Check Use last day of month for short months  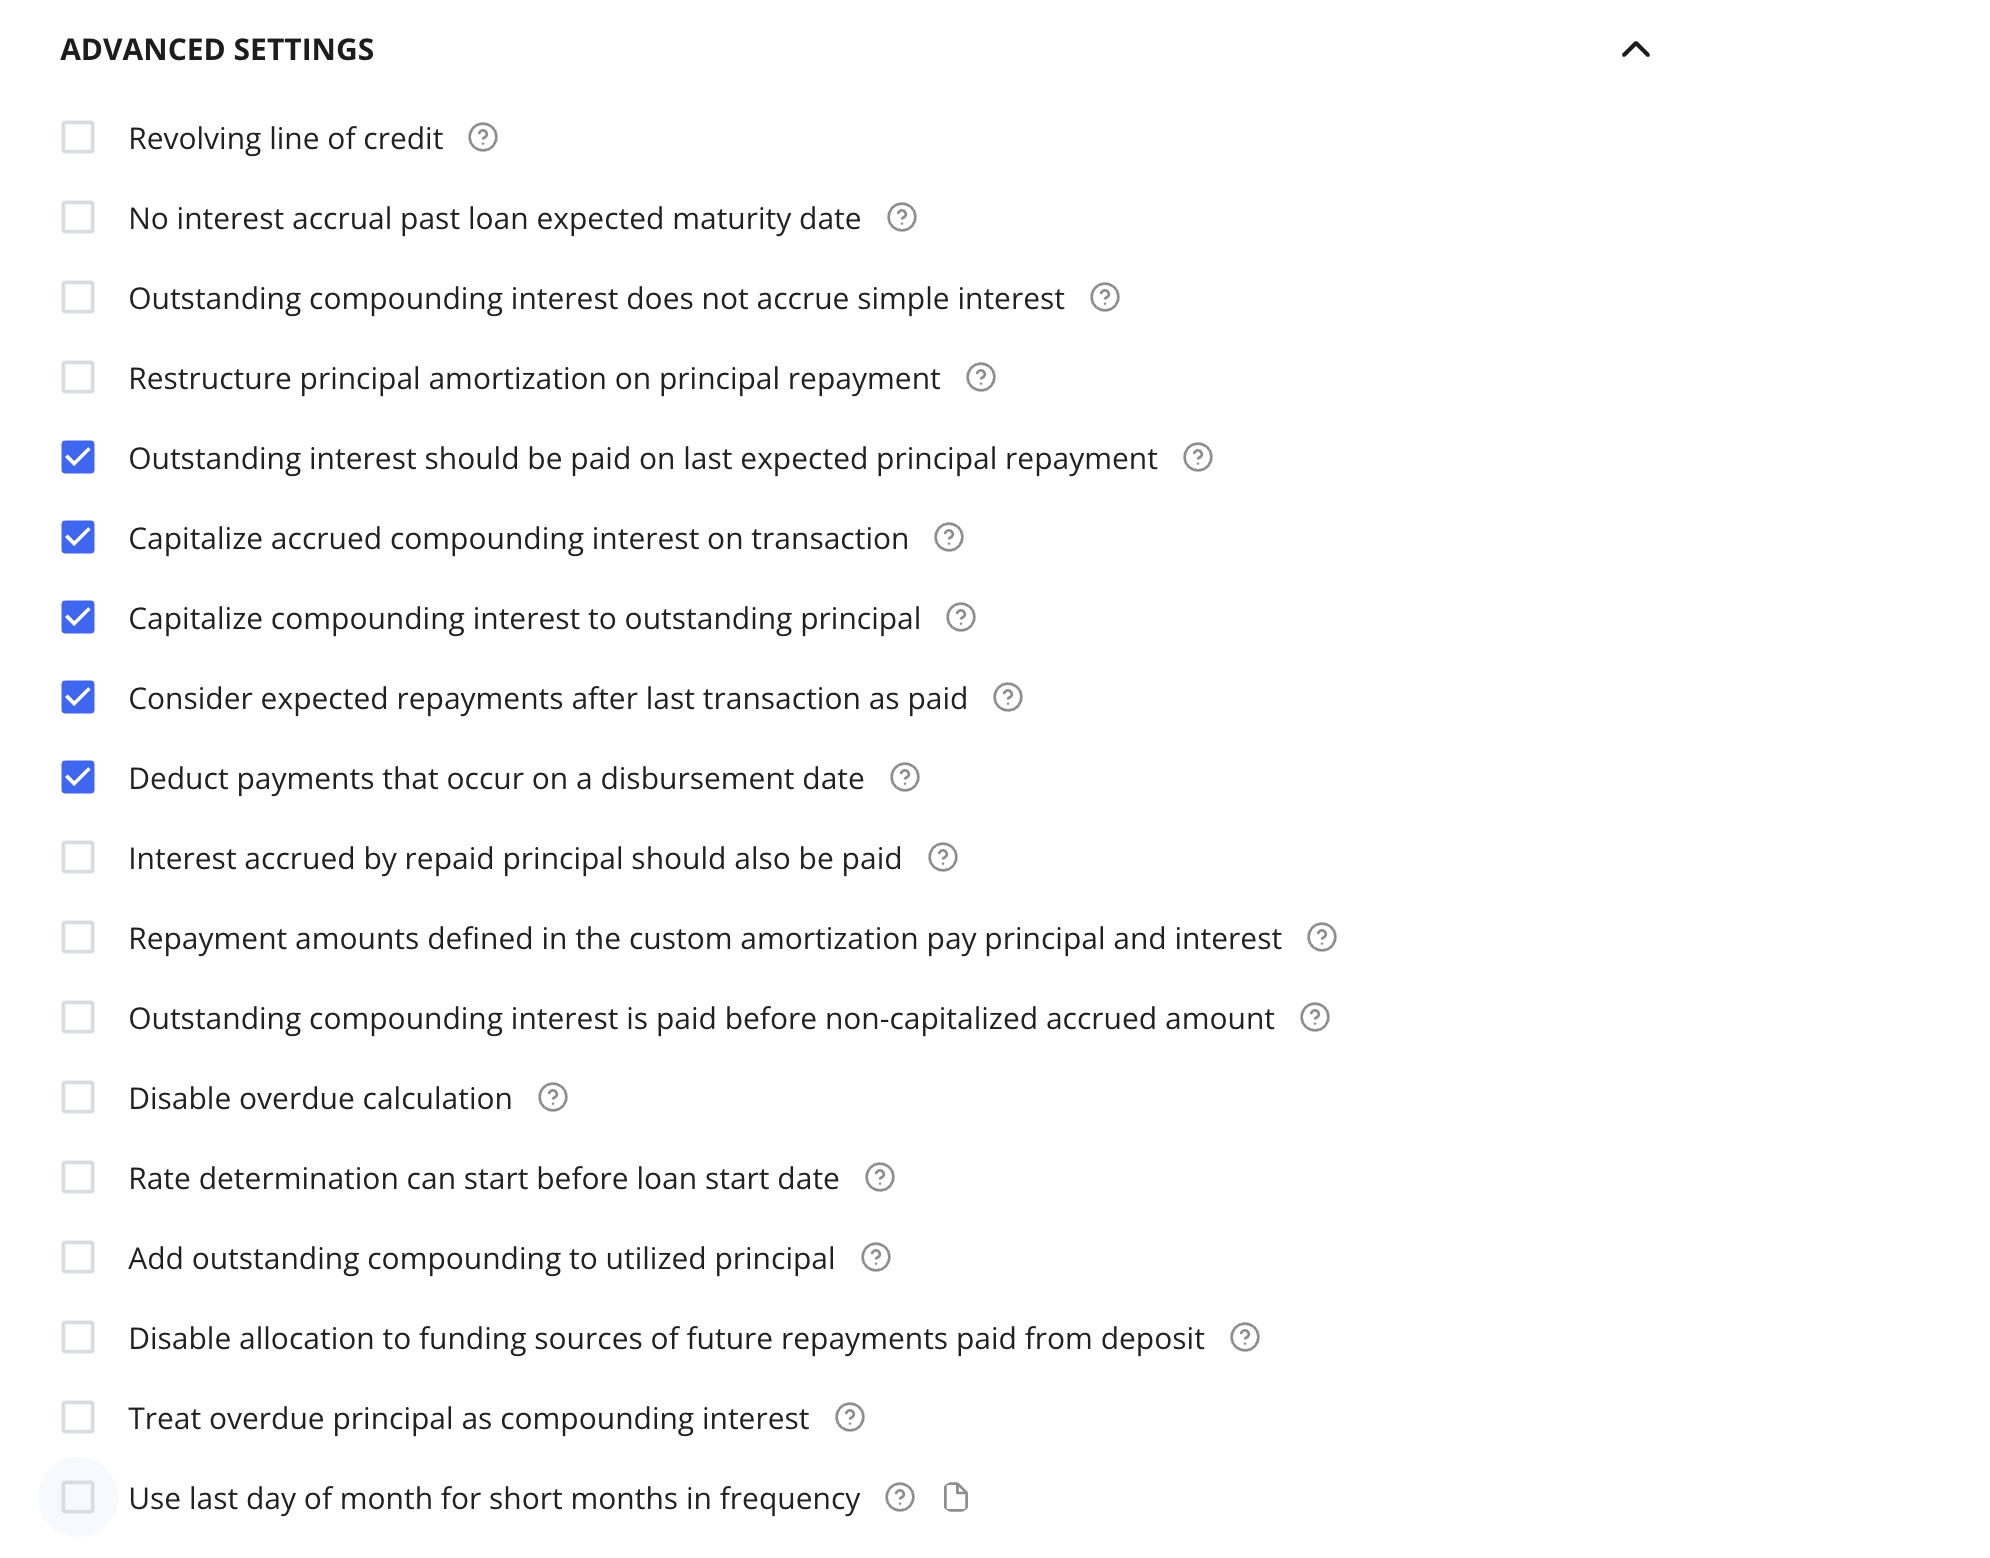coord(78,1497)
